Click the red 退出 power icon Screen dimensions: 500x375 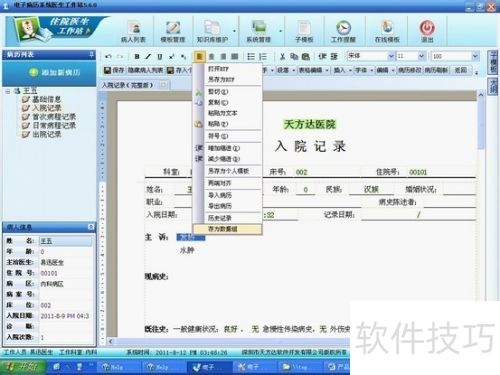427,31
